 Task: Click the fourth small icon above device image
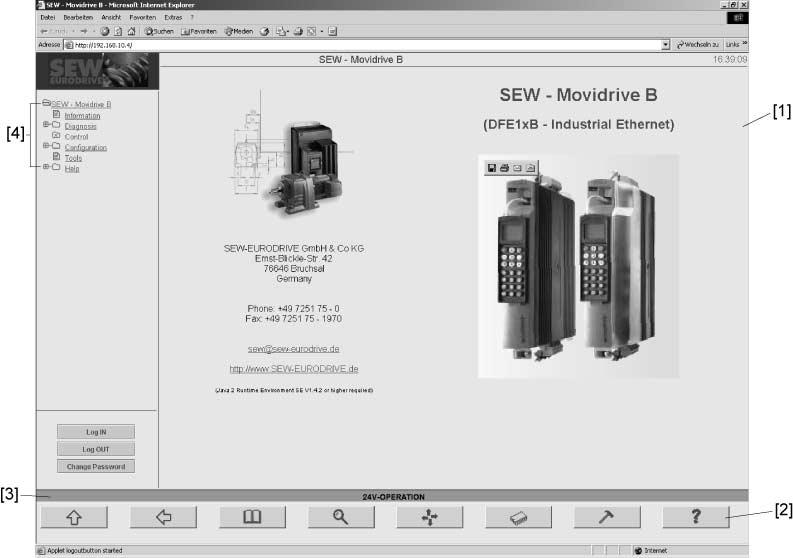click(x=530, y=168)
